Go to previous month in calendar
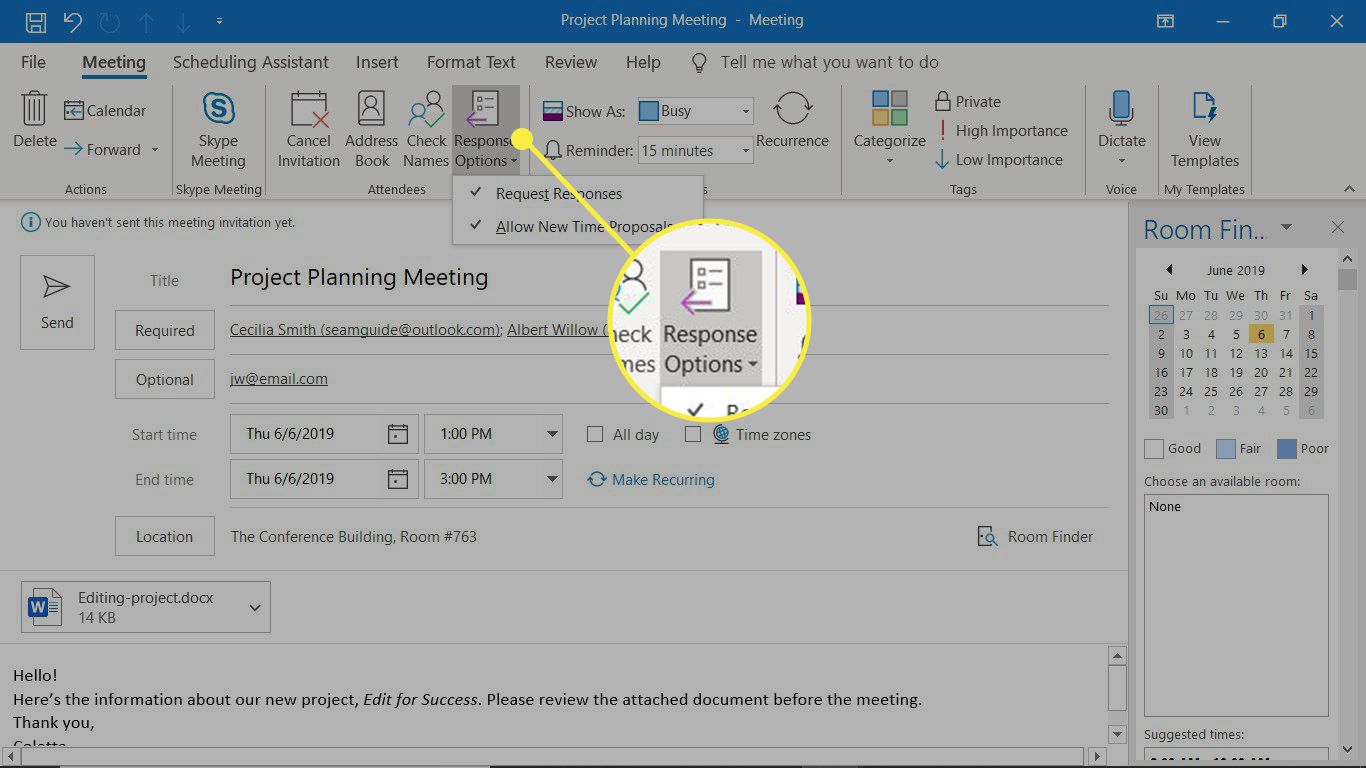 click(x=1169, y=270)
